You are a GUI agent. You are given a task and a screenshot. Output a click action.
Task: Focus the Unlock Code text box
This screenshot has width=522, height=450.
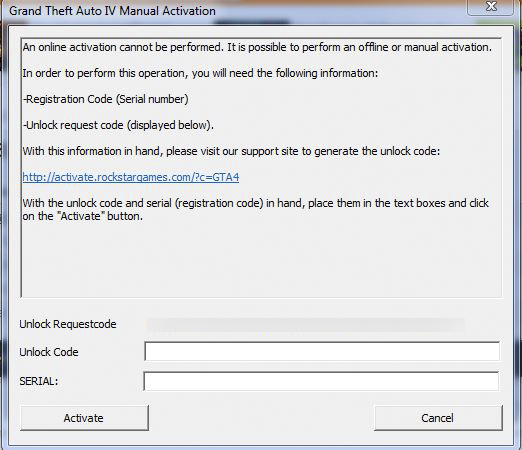coord(322,351)
